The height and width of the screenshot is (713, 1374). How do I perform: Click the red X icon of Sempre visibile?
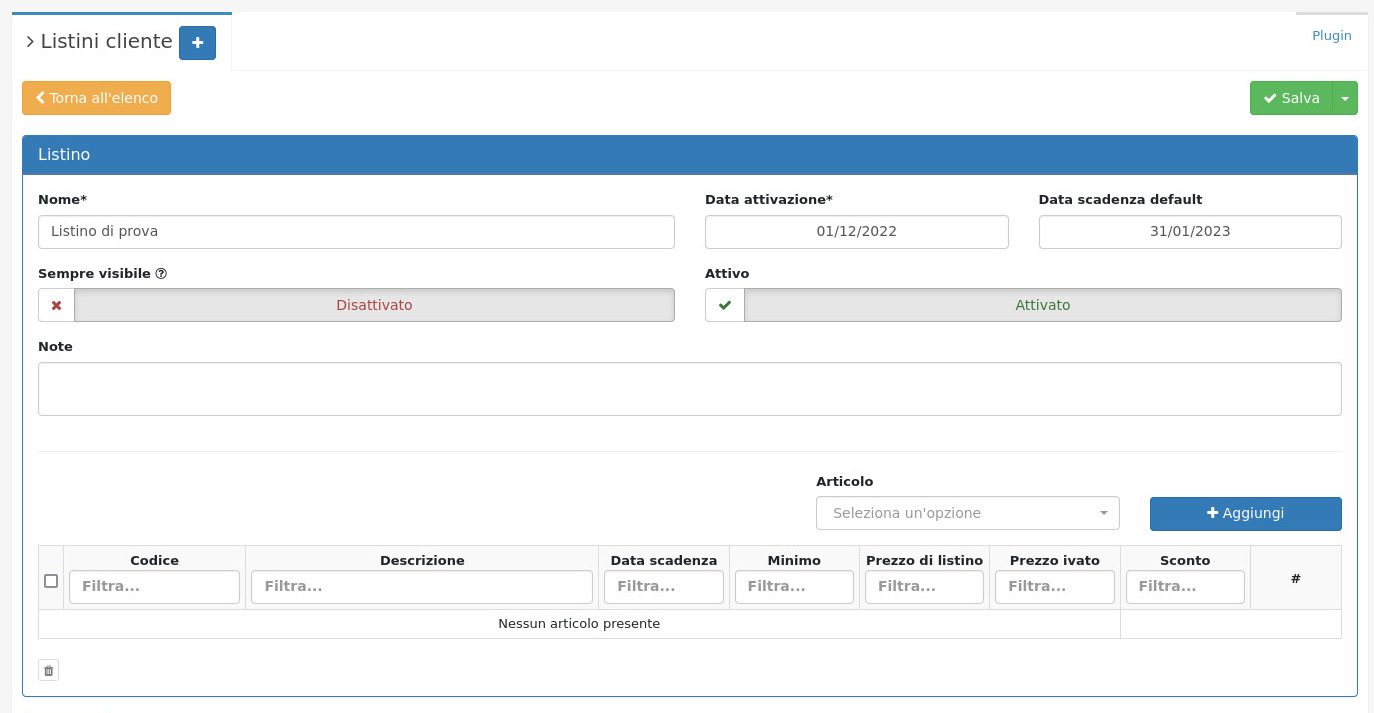[56, 305]
